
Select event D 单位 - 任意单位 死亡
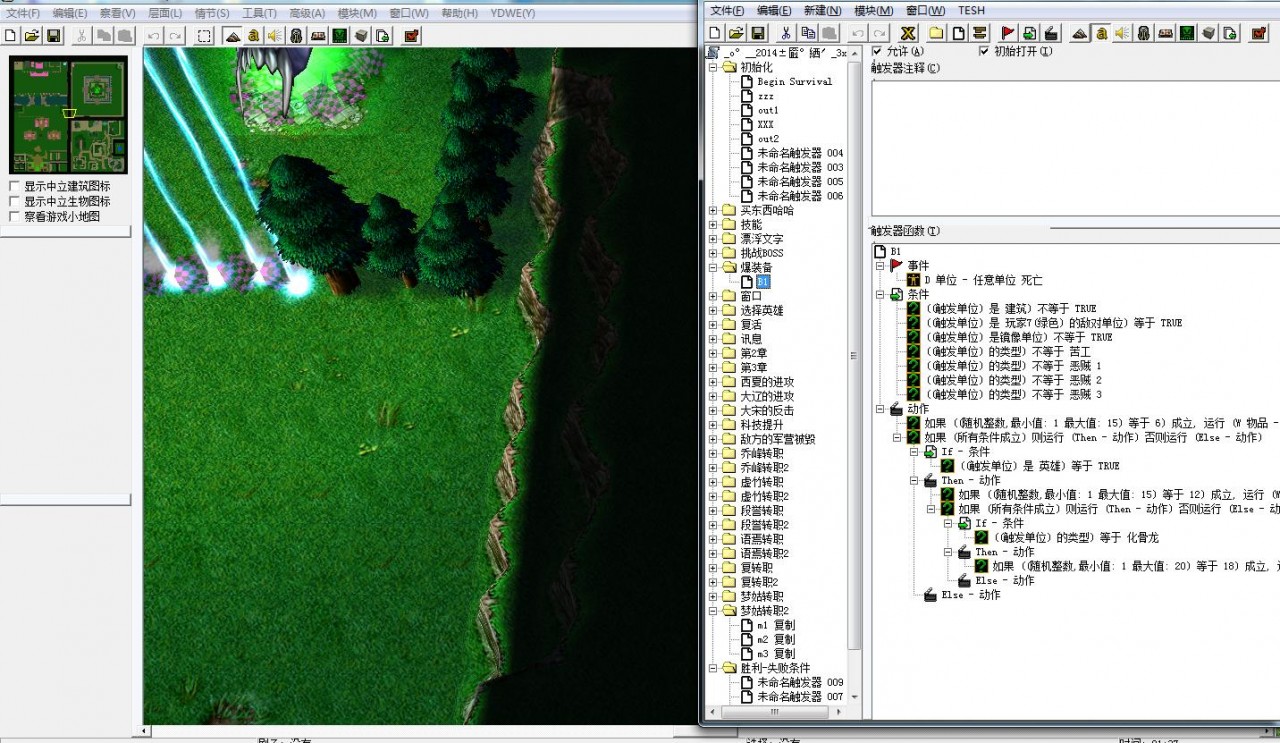click(x=983, y=280)
